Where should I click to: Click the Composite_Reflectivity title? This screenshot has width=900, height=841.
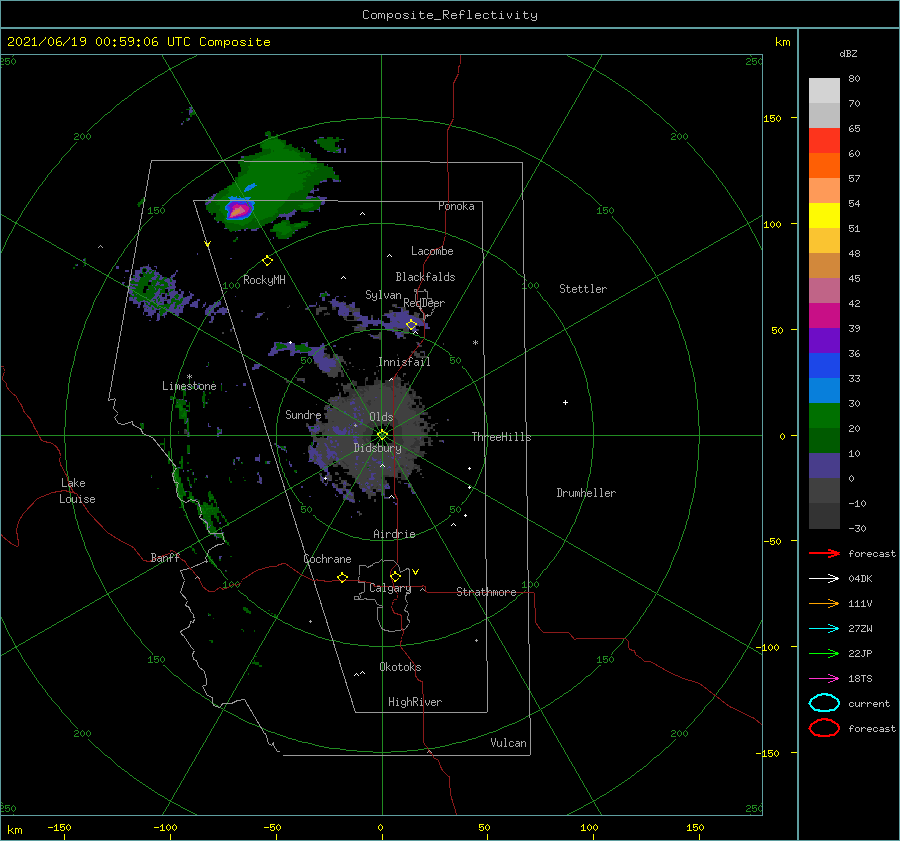(449, 15)
